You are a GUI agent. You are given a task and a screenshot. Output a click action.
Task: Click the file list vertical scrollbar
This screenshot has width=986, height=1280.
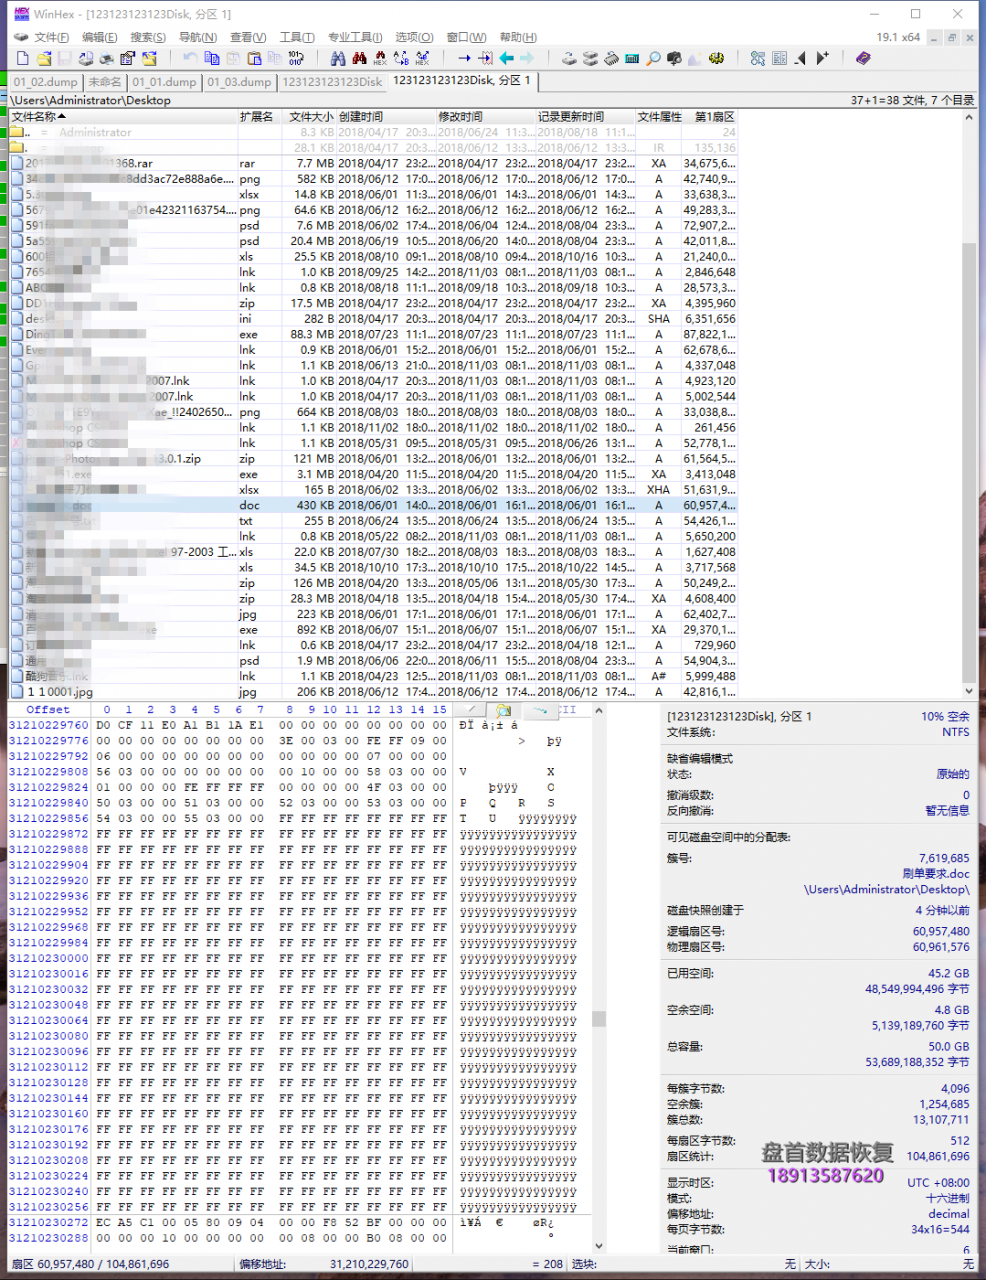click(x=968, y=400)
